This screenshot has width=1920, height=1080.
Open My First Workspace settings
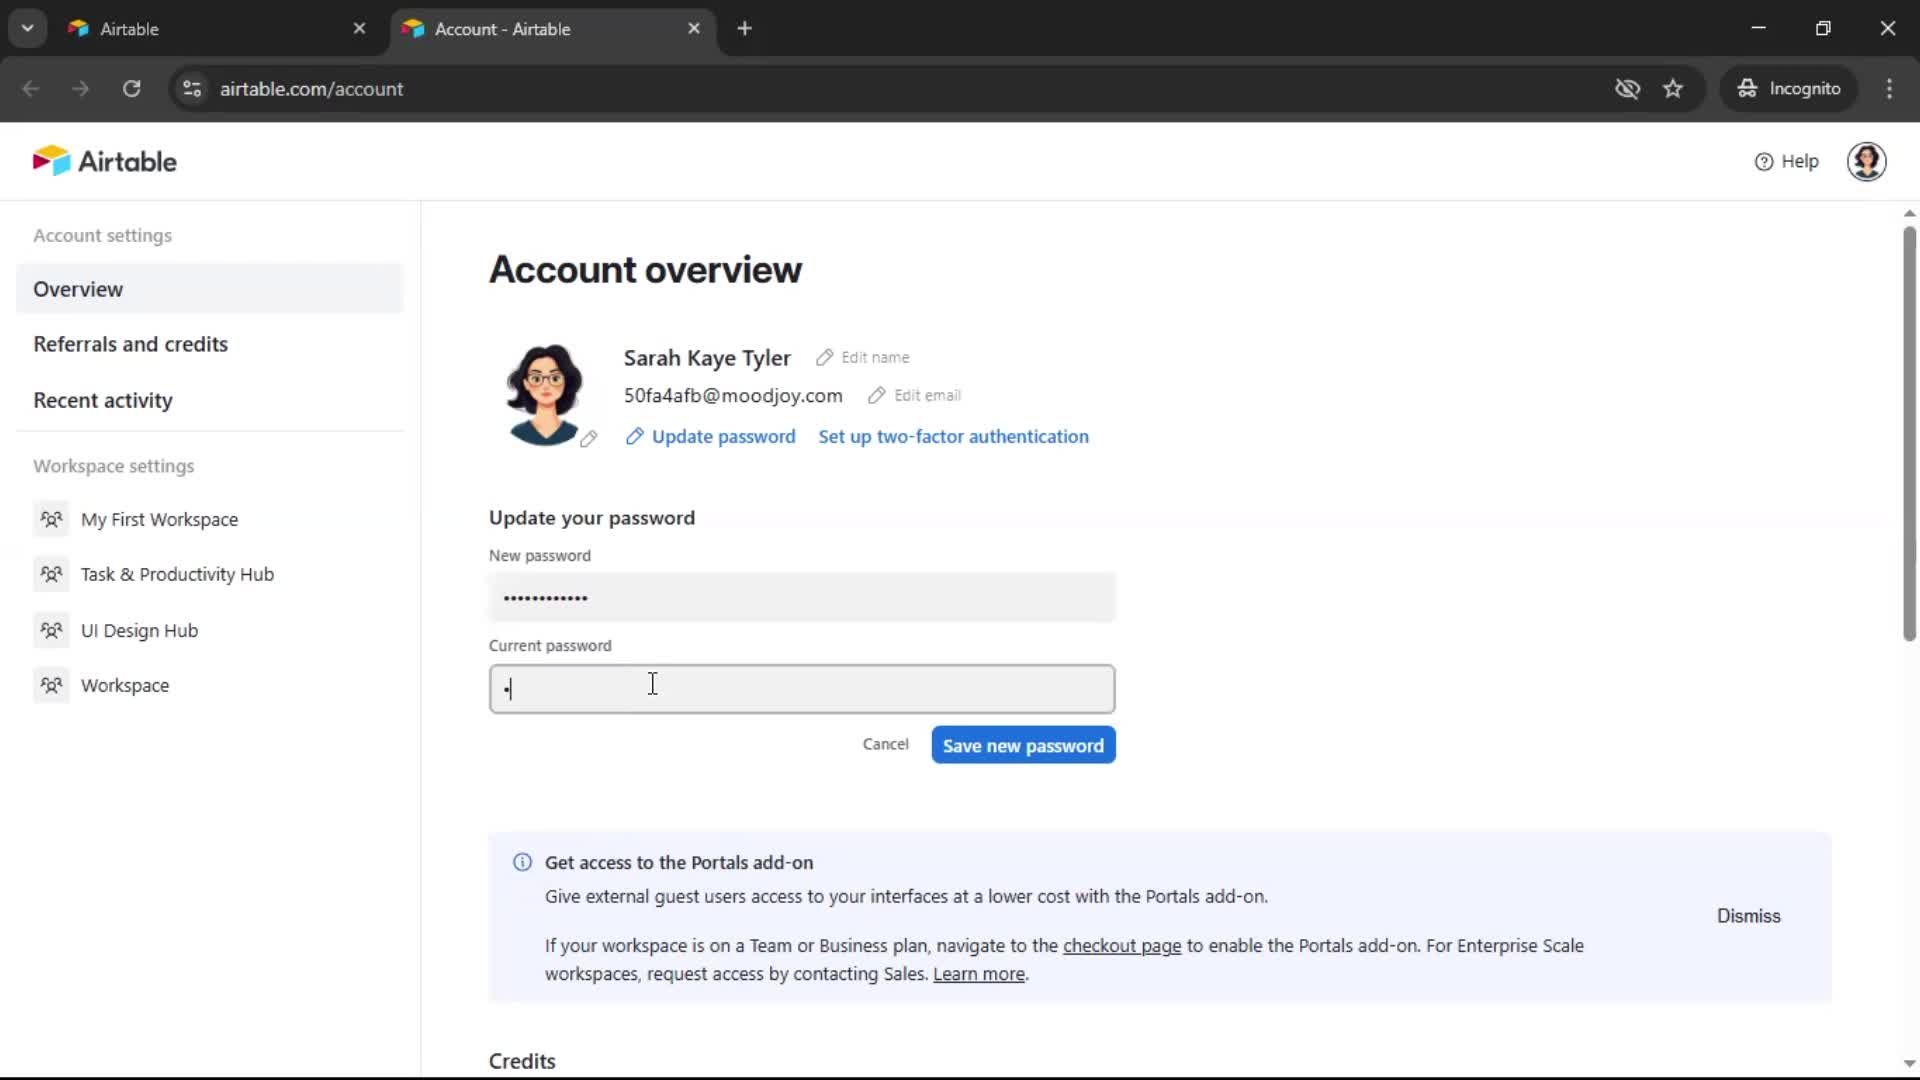[x=159, y=519]
